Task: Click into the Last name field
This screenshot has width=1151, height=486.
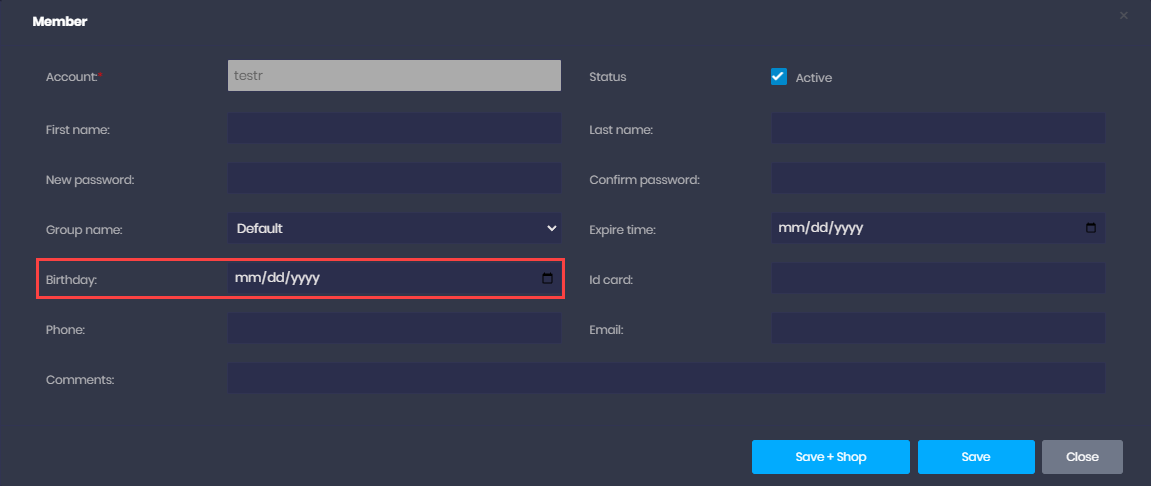Action: 938,128
